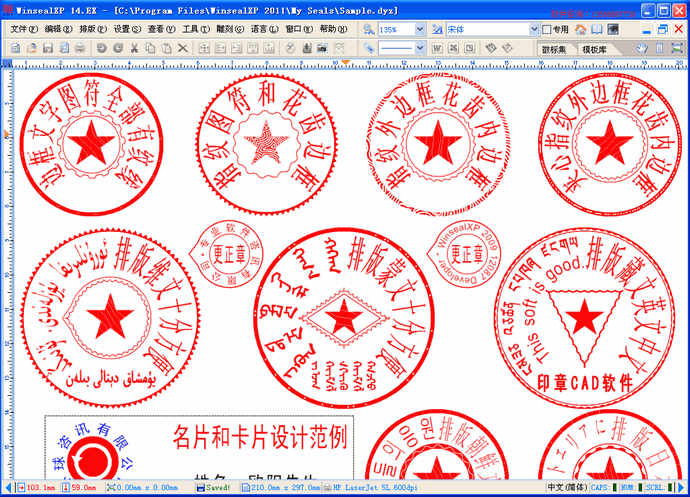Open the 排版(P) menu

[92, 29]
